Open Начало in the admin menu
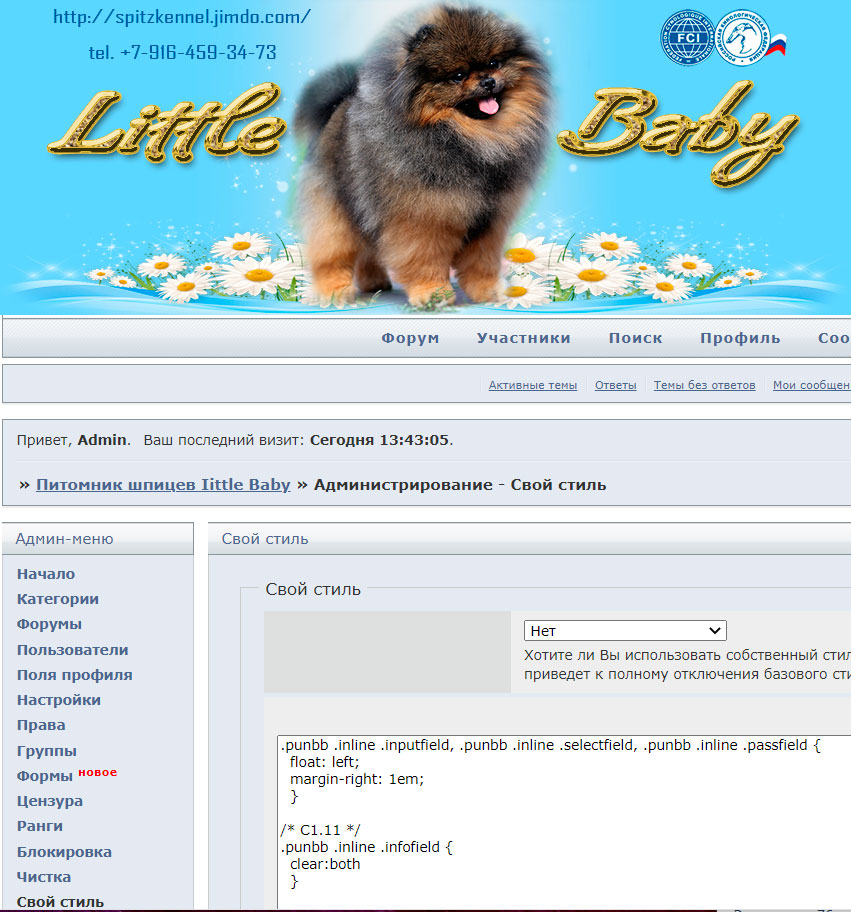851x912 pixels. coord(46,574)
